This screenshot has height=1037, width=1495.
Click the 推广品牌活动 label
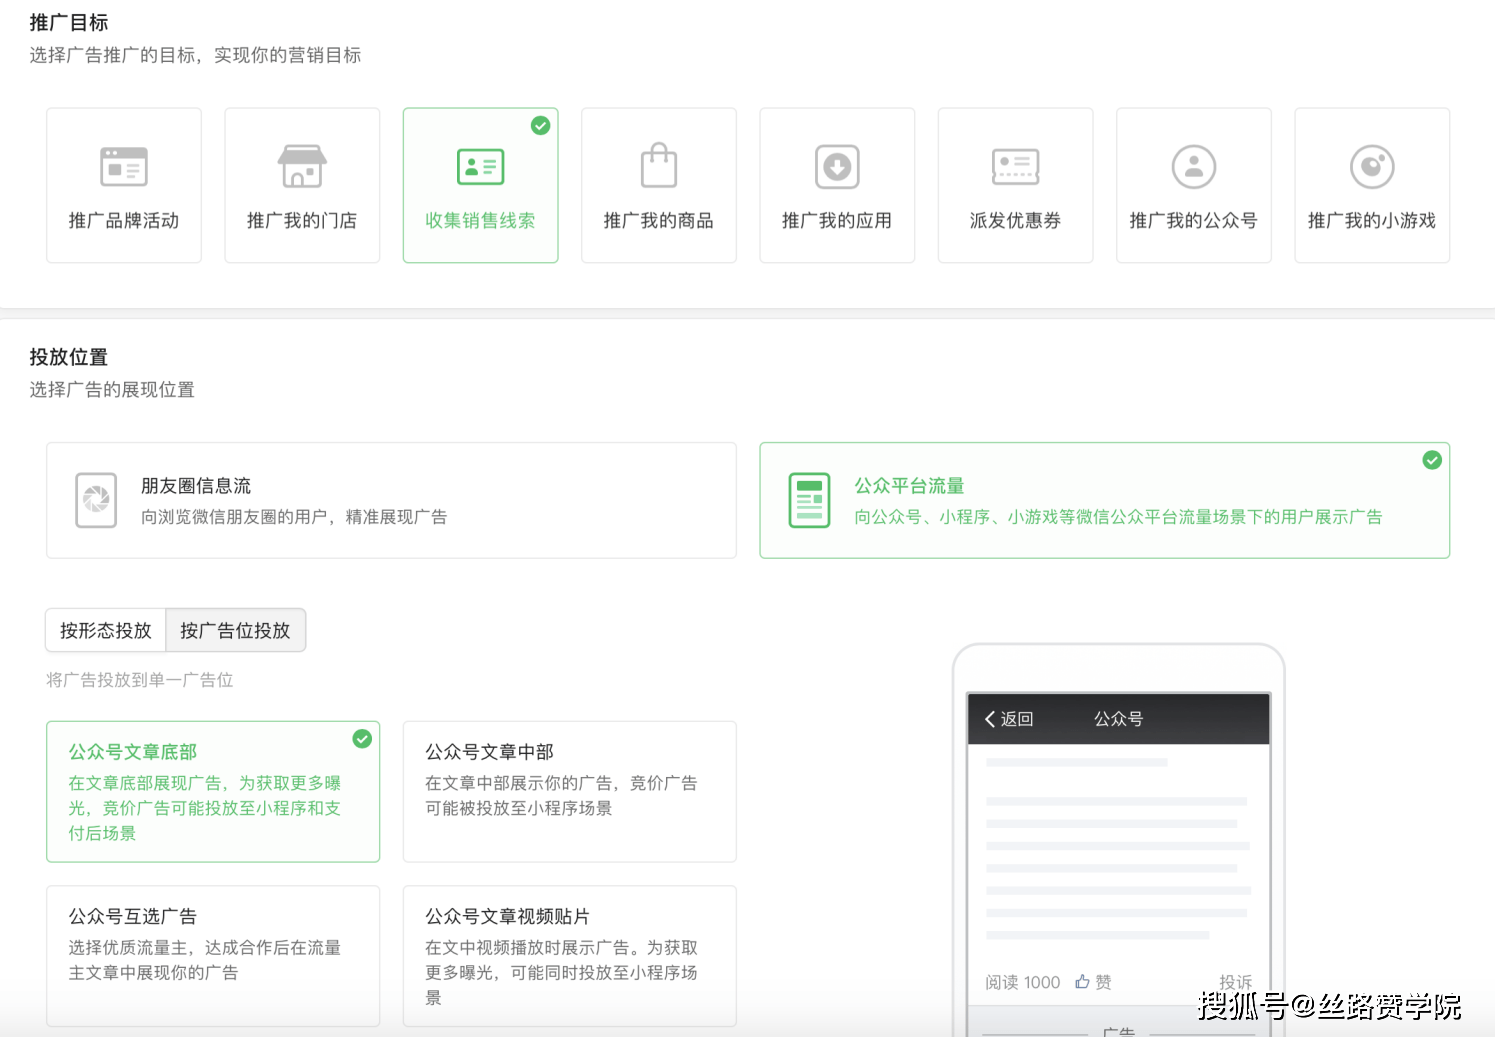pos(124,221)
